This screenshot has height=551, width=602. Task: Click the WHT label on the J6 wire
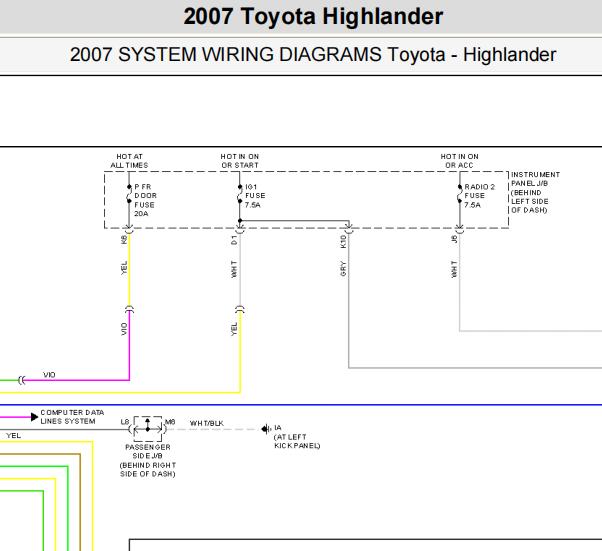pos(454,269)
